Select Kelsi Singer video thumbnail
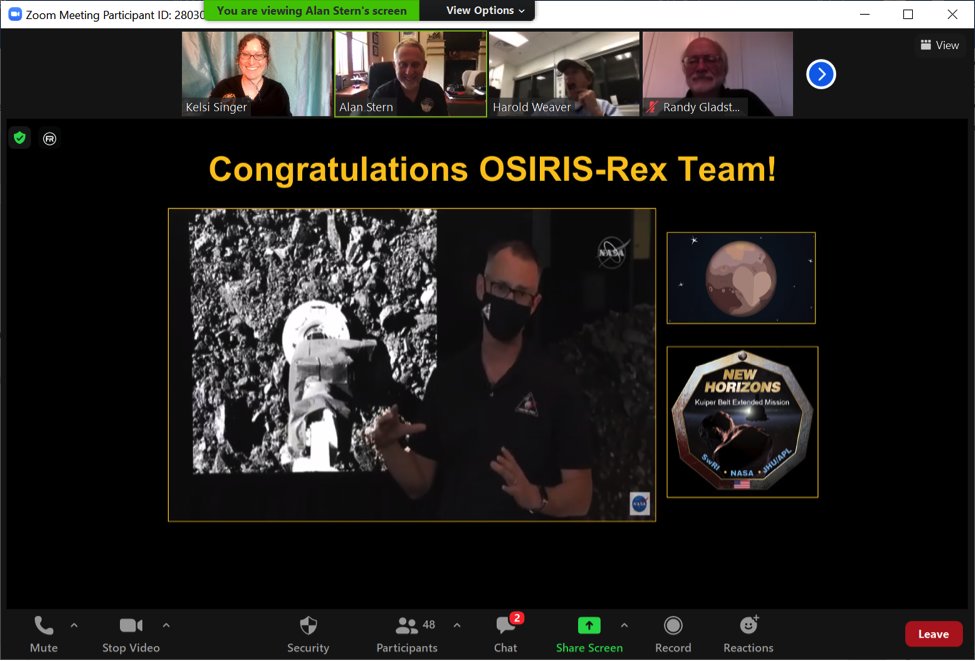This screenshot has width=975, height=661. [x=257, y=73]
